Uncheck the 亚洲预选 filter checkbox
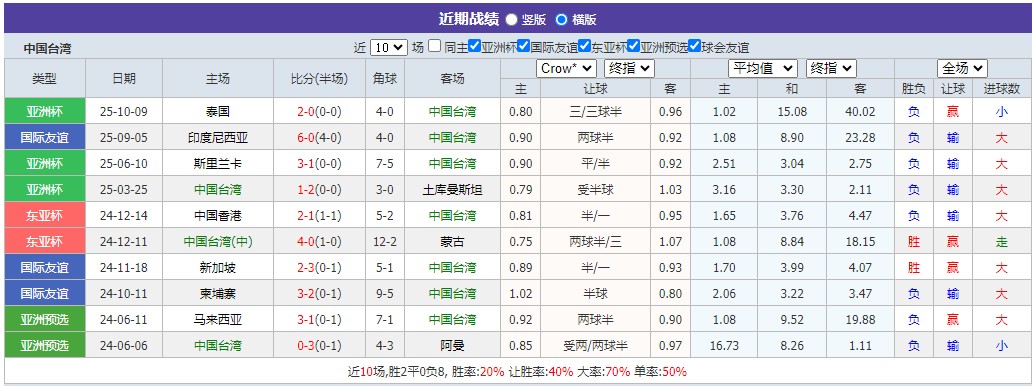The width and height of the screenshot is (1034, 386). pos(633,47)
